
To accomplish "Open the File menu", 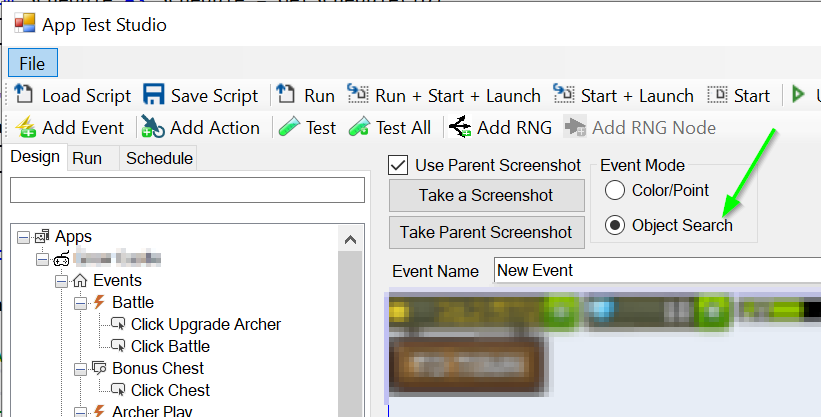I will tap(32, 63).
